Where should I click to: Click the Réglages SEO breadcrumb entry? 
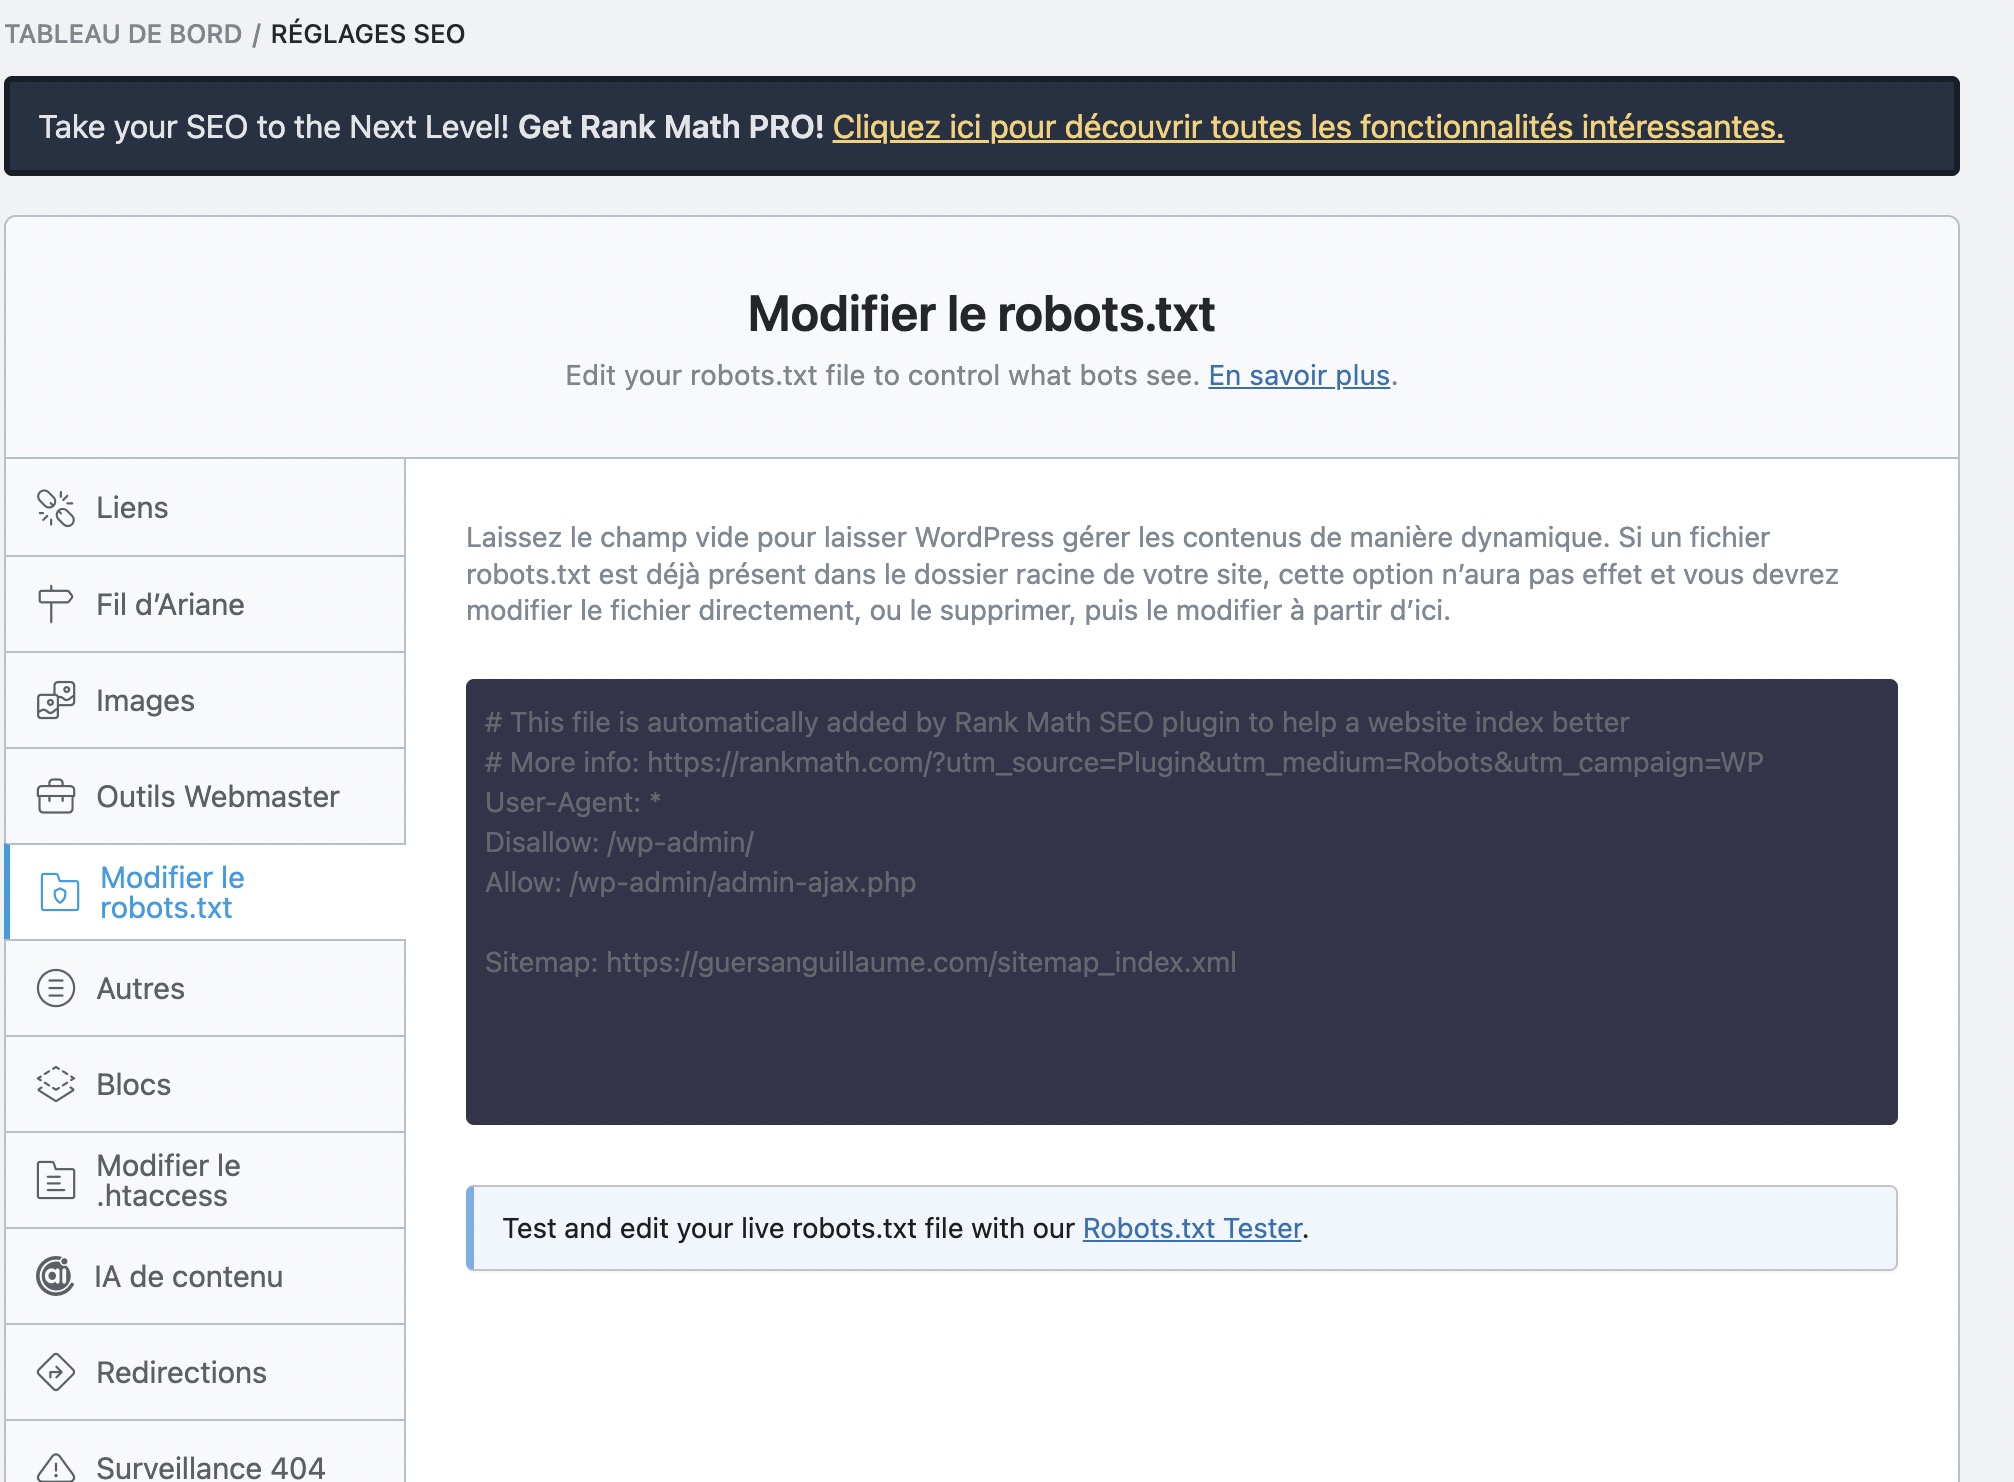point(367,33)
